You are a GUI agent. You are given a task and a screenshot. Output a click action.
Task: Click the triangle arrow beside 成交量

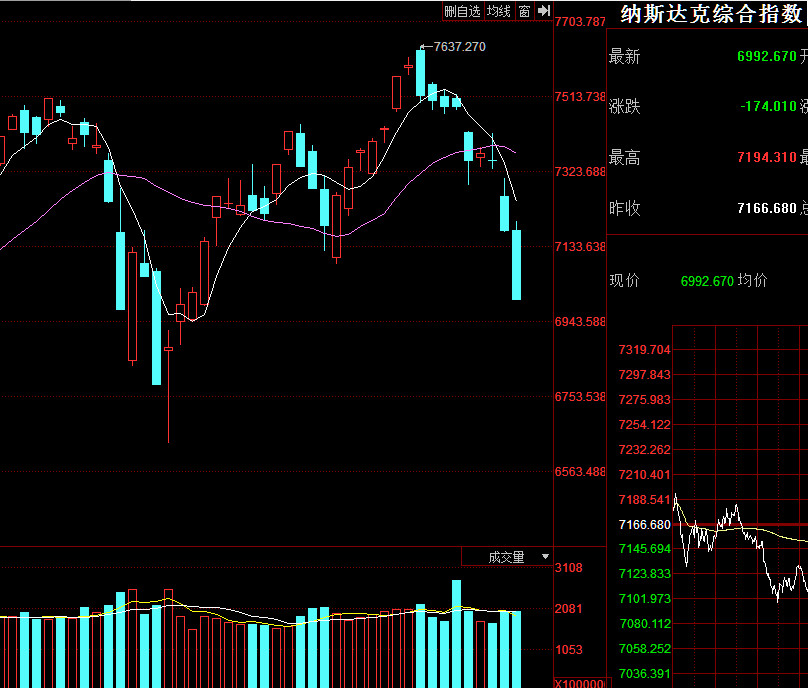point(545,557)
